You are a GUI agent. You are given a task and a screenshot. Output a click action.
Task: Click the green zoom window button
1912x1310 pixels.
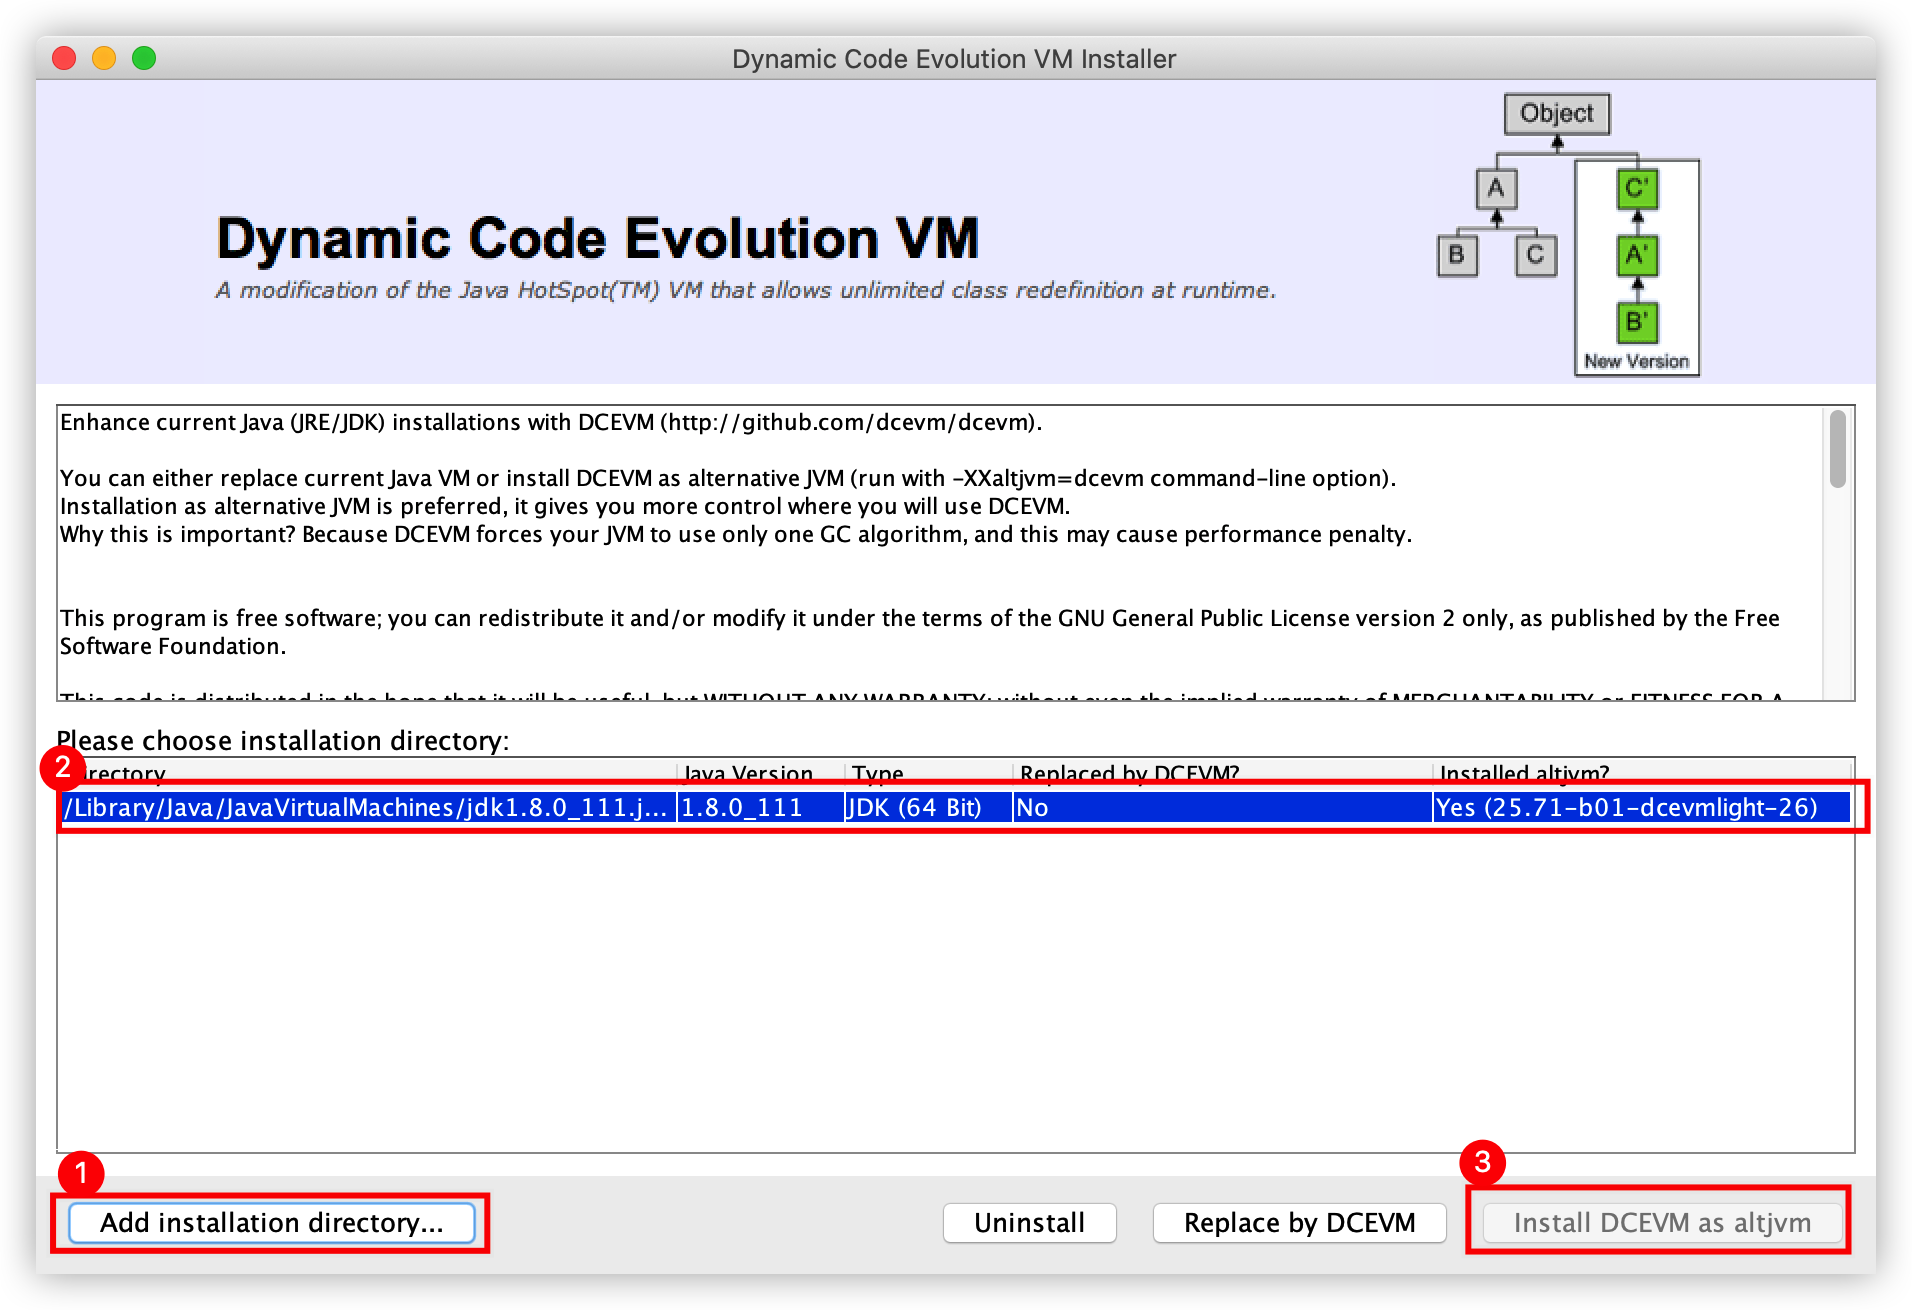pos(144,58)
